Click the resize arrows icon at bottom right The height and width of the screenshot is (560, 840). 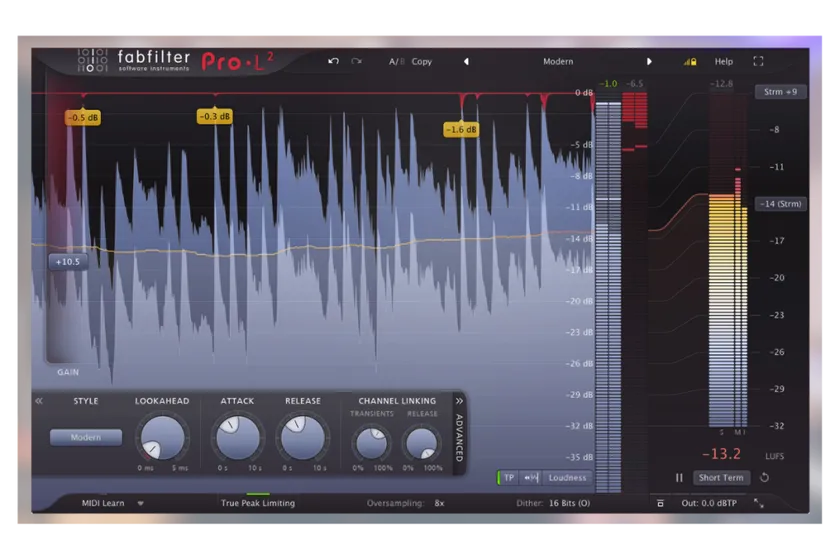[x=759, y=503]
